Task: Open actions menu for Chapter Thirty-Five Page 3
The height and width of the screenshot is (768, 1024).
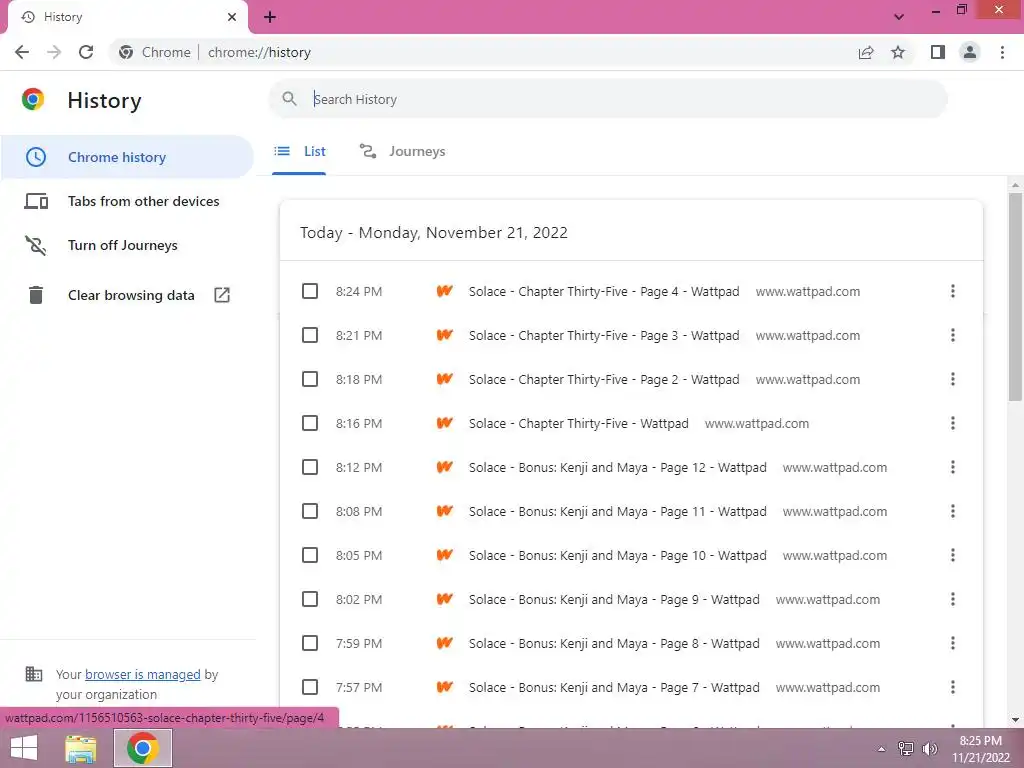Action: (953, 335)
